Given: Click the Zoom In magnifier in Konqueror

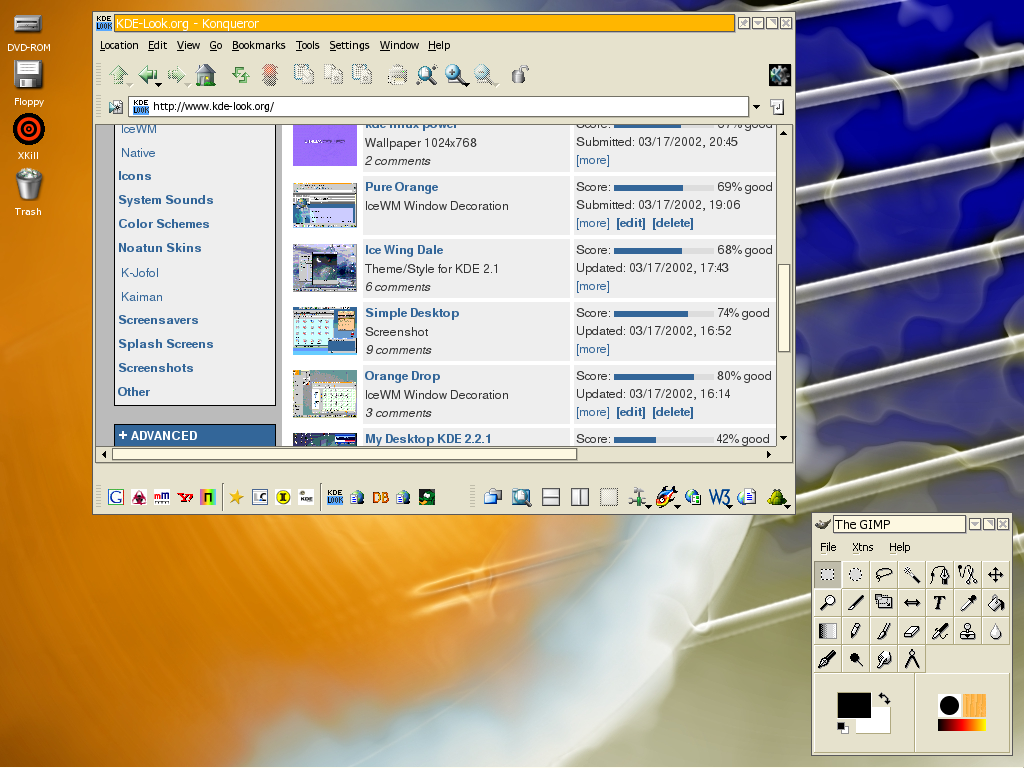Looking at the screenshot, I should pyautogui.click(x=456, y=75).
